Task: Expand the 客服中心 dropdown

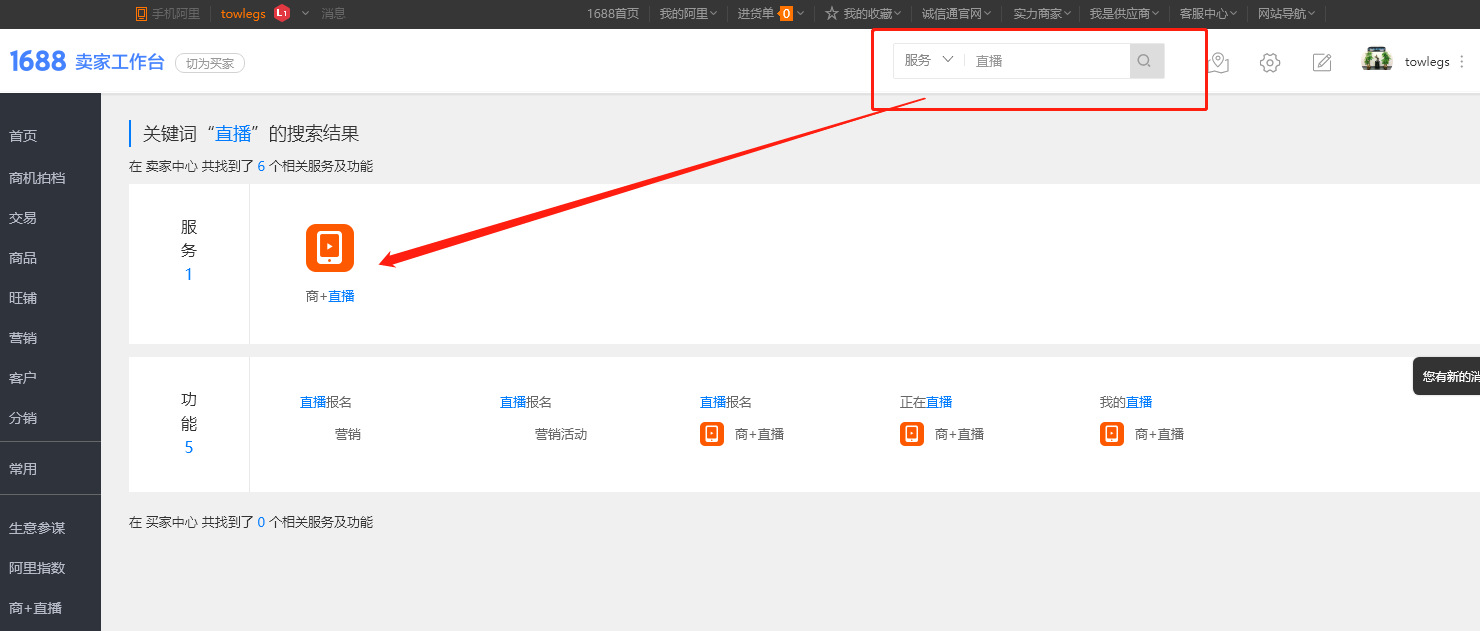Action: [1234, 14]
